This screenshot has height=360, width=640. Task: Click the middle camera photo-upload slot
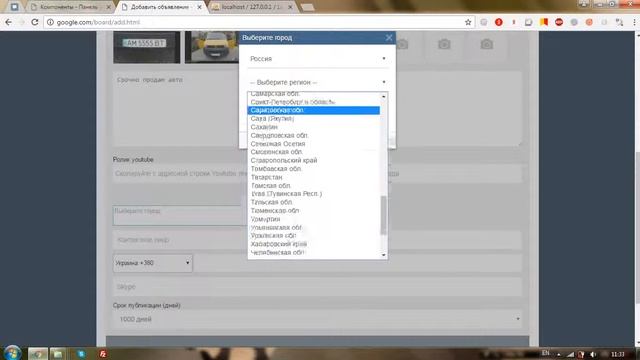click(x=444, y=44)
